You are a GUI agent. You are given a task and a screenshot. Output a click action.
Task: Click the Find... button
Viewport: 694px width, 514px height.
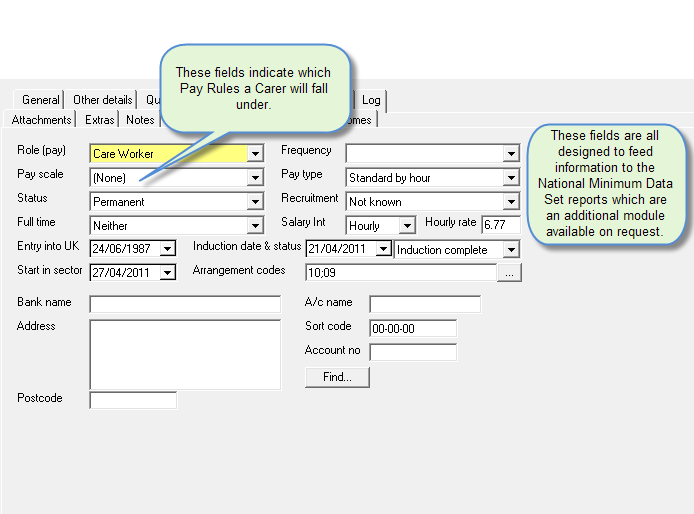point(337,377)
